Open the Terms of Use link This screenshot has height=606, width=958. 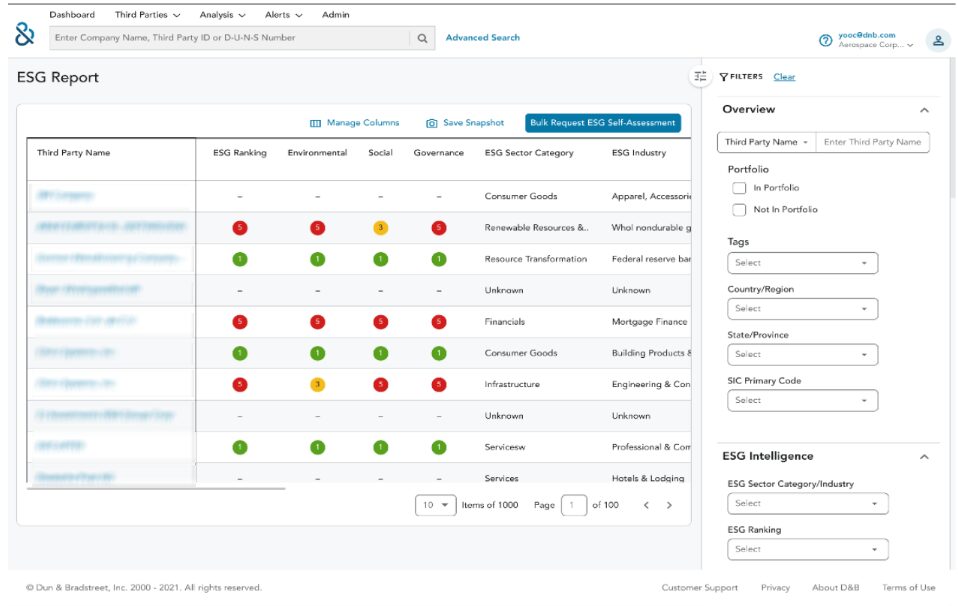909,588
